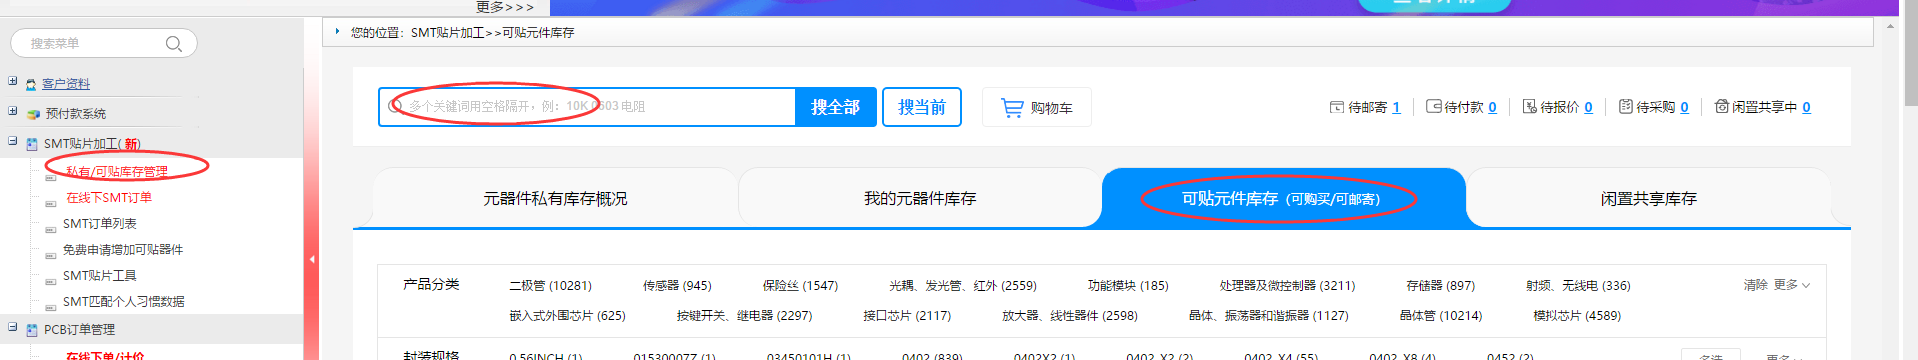The image size is (1918, 360).
Task: Click the 搜当前 button
Action: tap(922, 107)
